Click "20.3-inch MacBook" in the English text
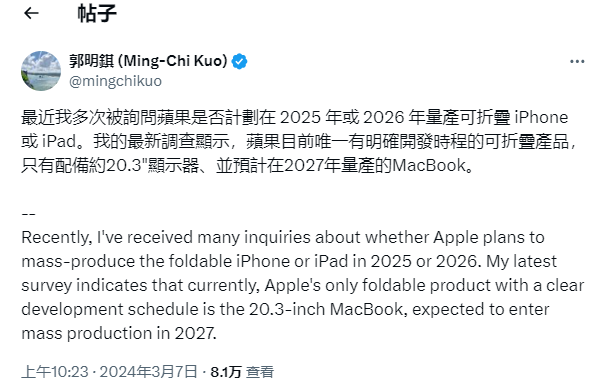The width and height of the screenshot is (609, 384). pos(326,309)
